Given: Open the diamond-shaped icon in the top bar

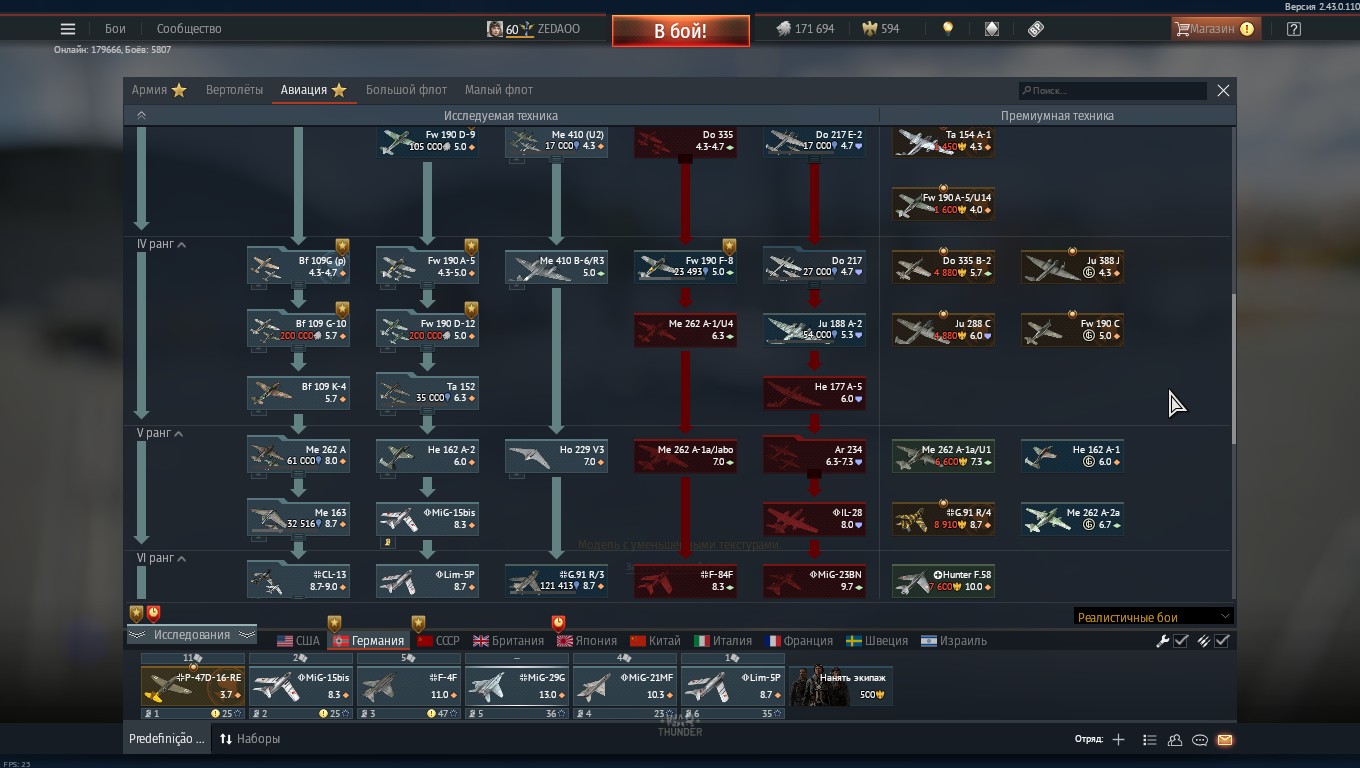Looking at the screenshot, I should 992,29.
